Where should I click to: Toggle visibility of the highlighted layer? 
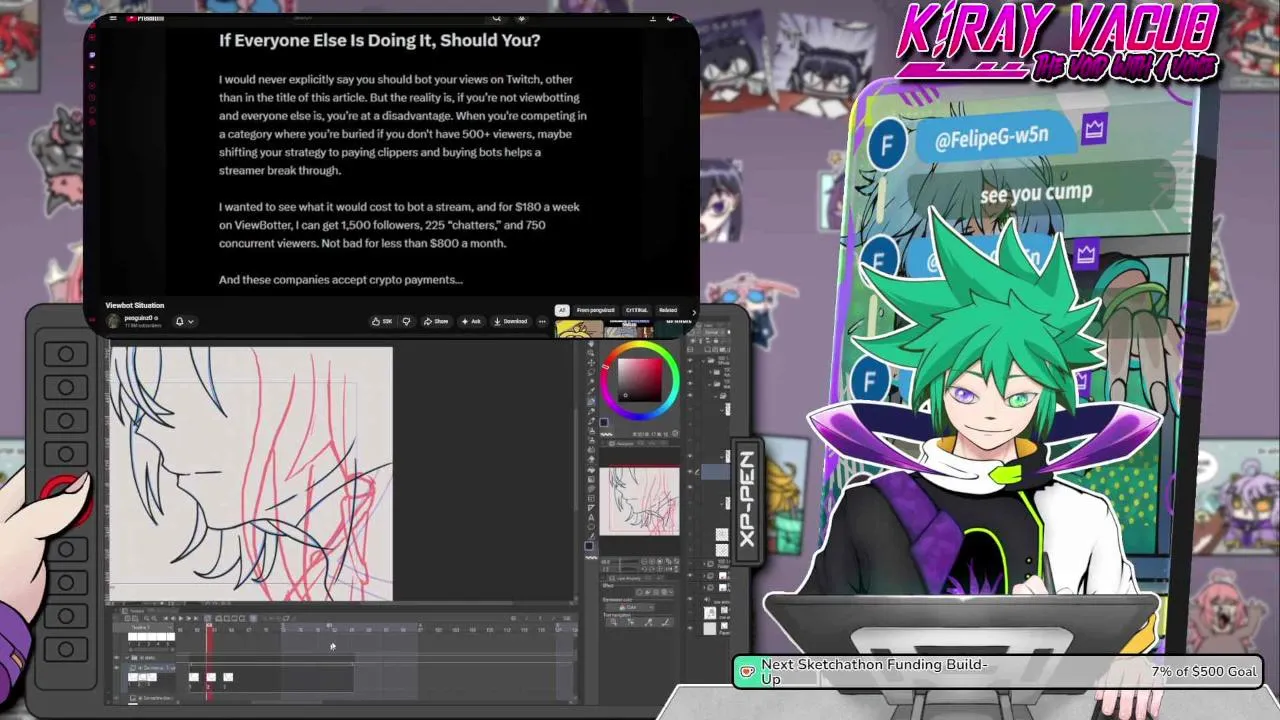click(689, 471)
